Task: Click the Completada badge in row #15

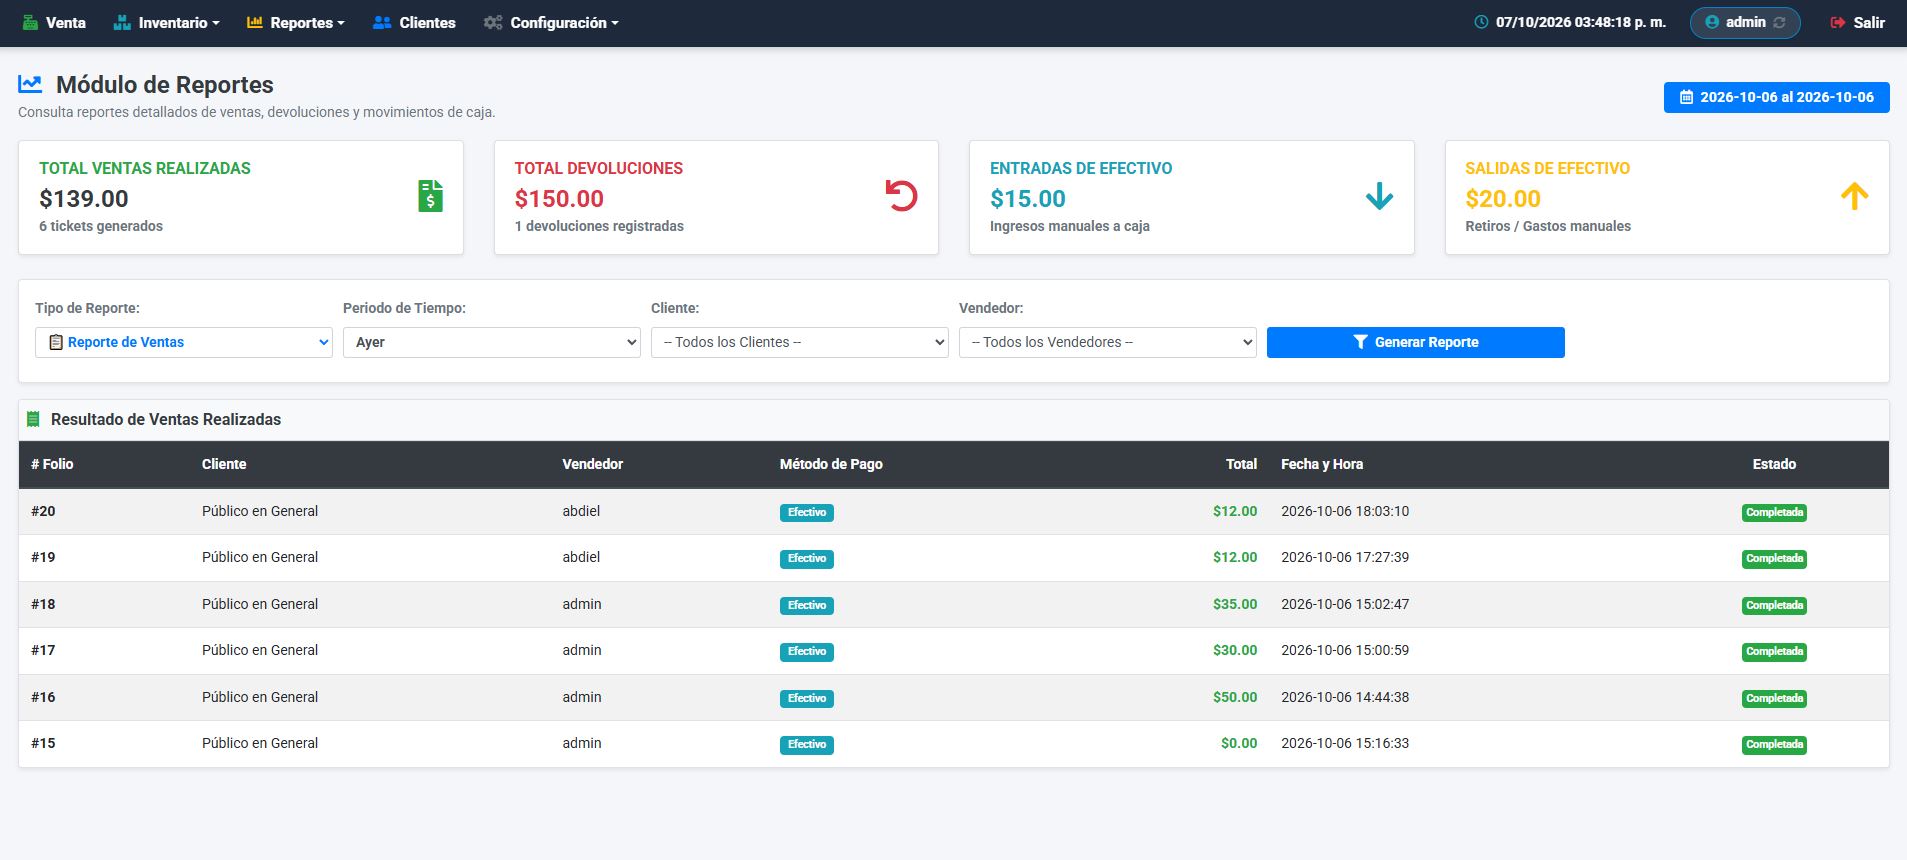Action: (x=1775, y=745)
